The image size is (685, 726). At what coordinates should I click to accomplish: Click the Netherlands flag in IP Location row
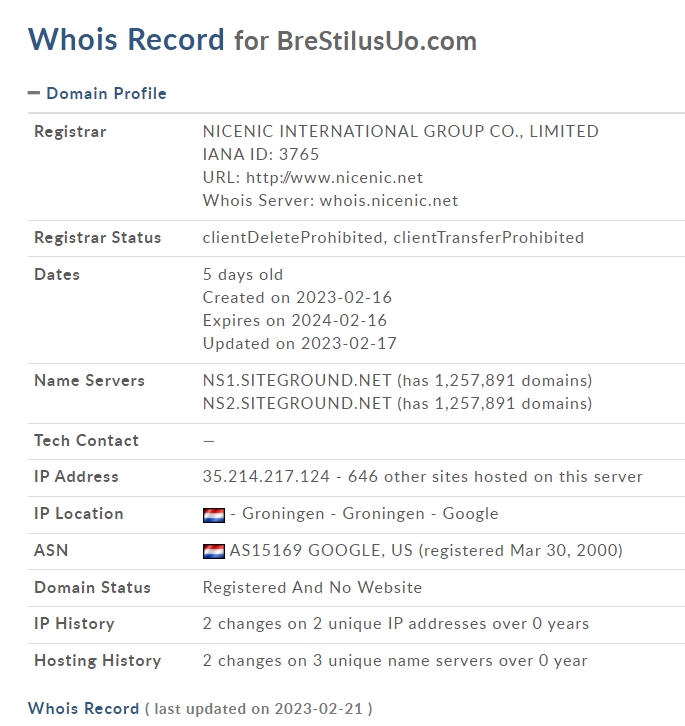214,515
